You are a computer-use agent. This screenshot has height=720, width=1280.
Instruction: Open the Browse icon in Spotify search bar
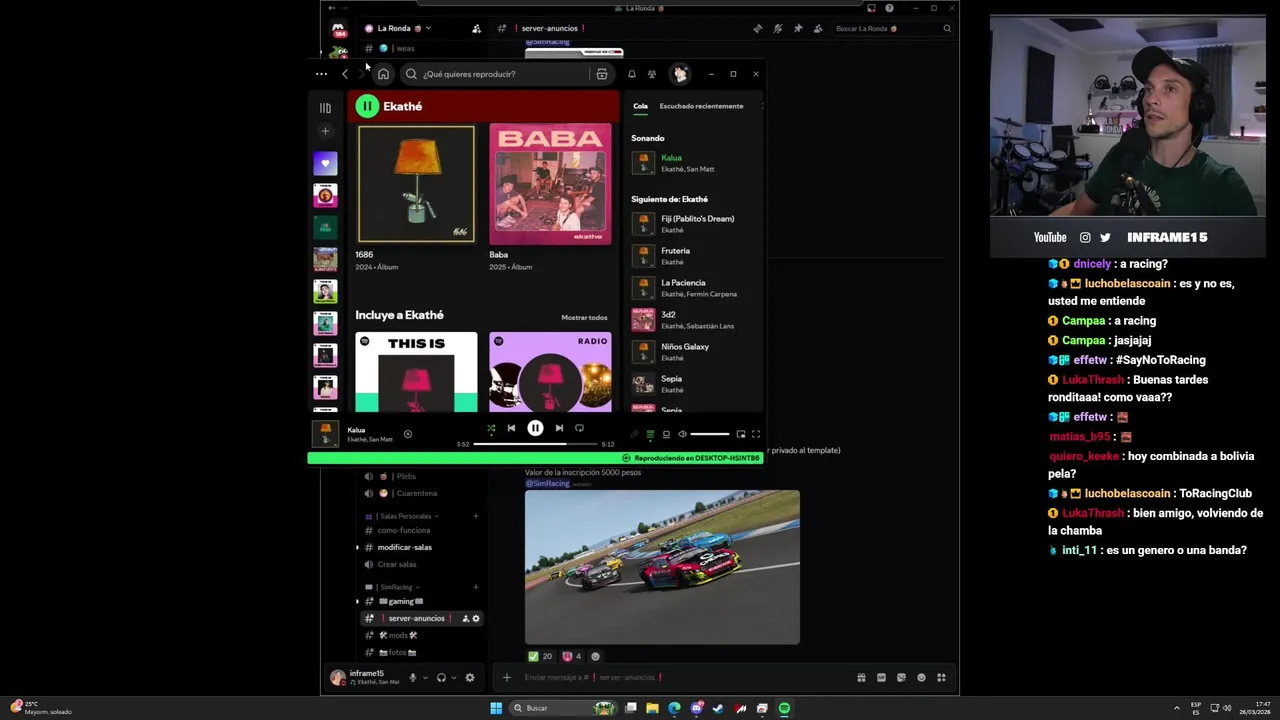click(601, 74)
